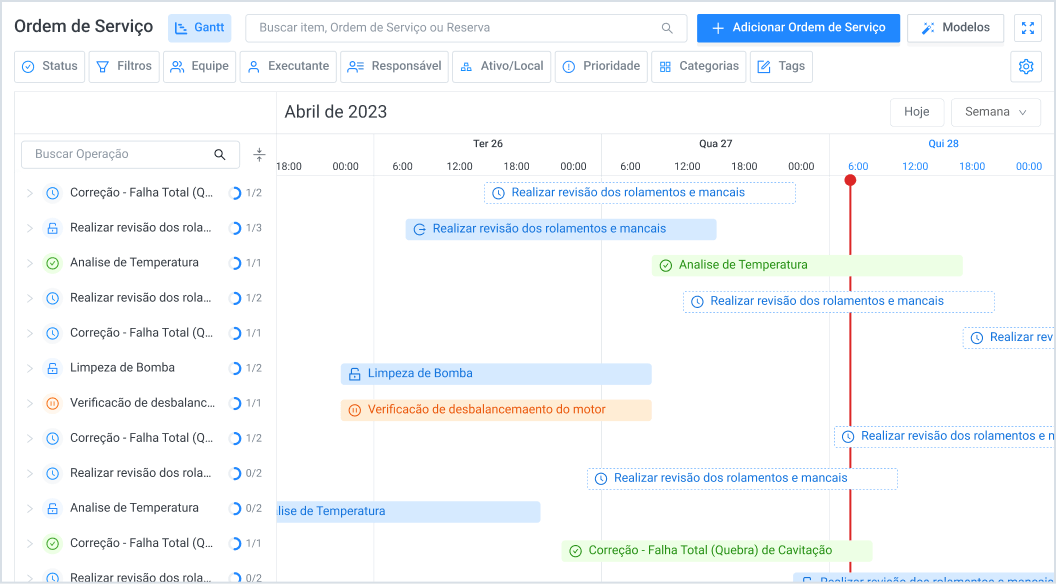Open the Semana period dropdown
The width and height of the screenshot is (1056, 584).
pos(995,112)
